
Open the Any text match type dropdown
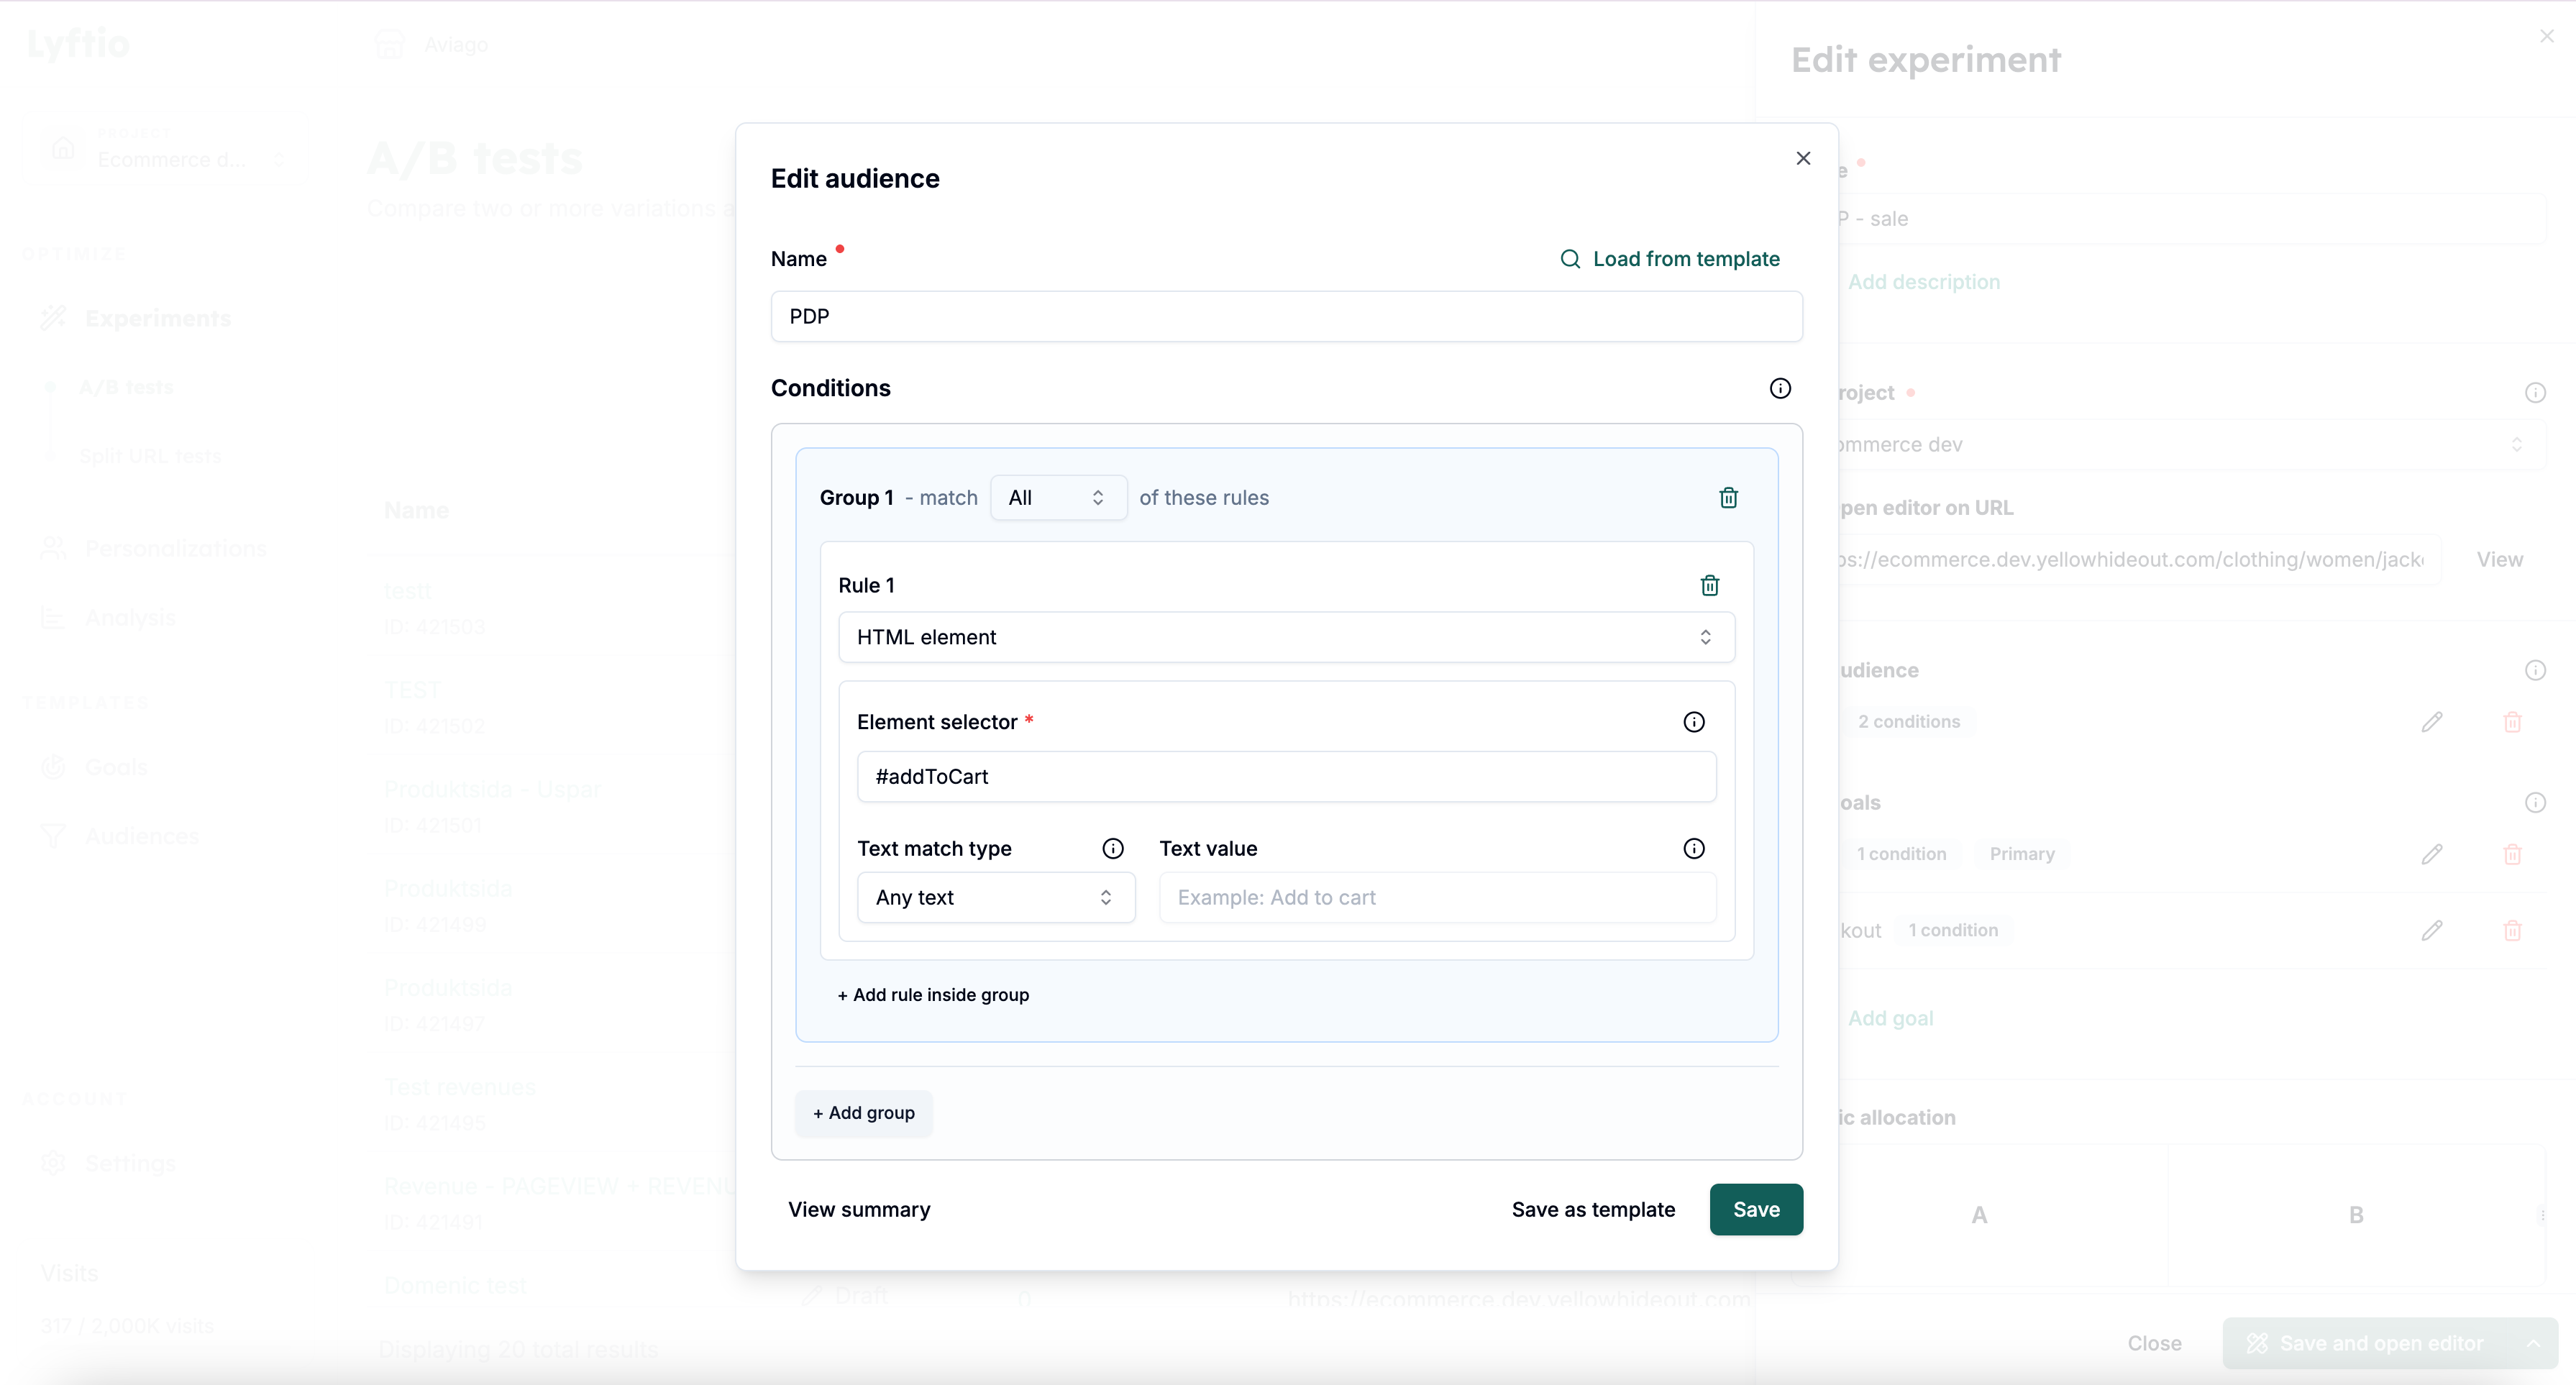(995, 897)
